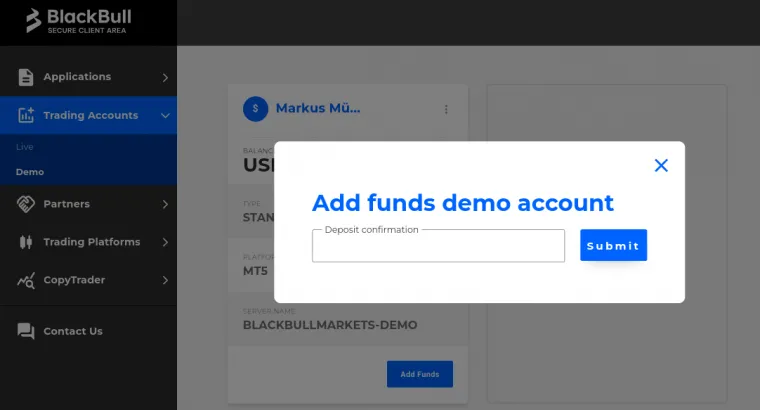Click the Add funds demo account heading
The height and width of the screenshot is (410, 760).
tap(463, 203)
